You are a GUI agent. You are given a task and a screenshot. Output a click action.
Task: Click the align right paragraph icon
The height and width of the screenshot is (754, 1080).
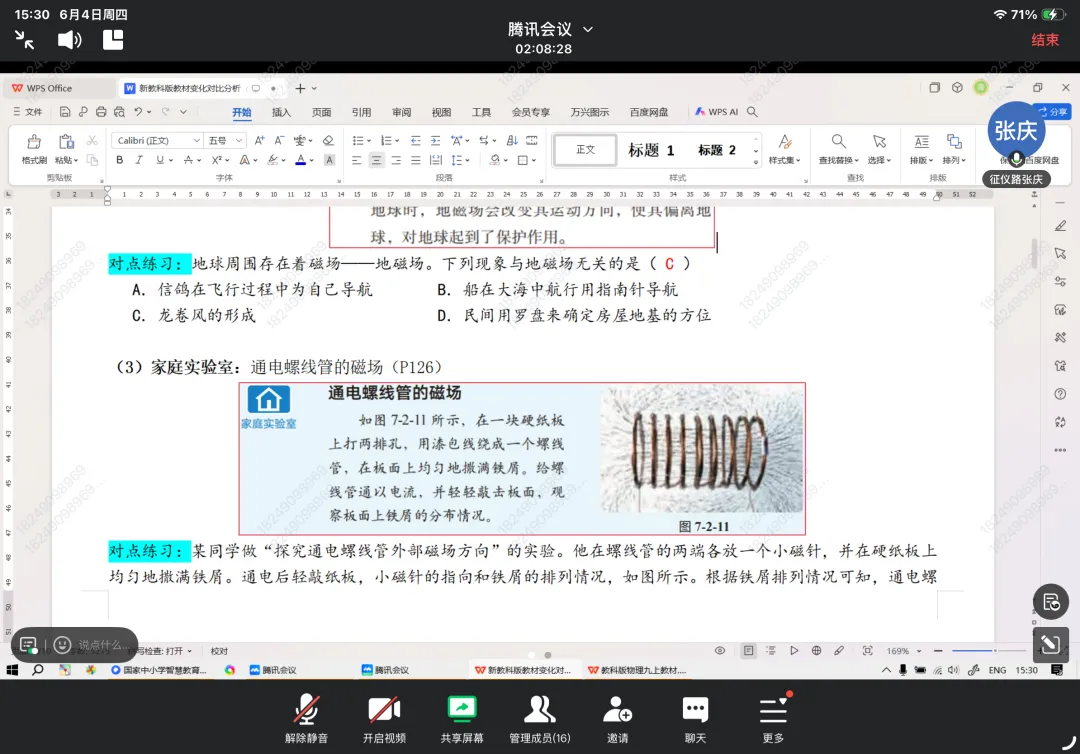(x=396, y=160)
